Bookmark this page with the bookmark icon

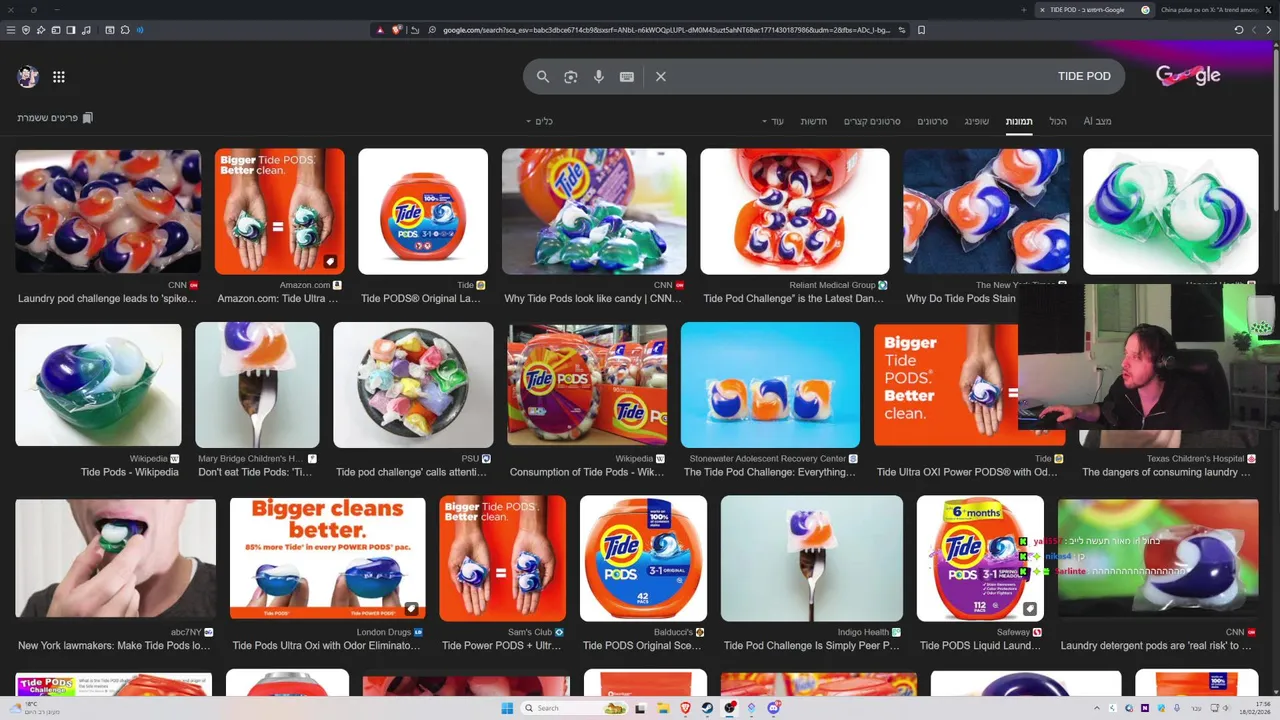[921, 30]
